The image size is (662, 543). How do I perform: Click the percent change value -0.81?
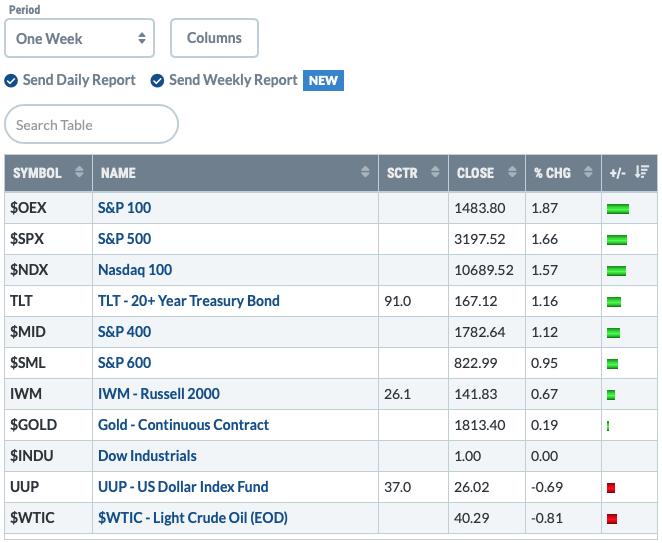click(x=547, y=518)
